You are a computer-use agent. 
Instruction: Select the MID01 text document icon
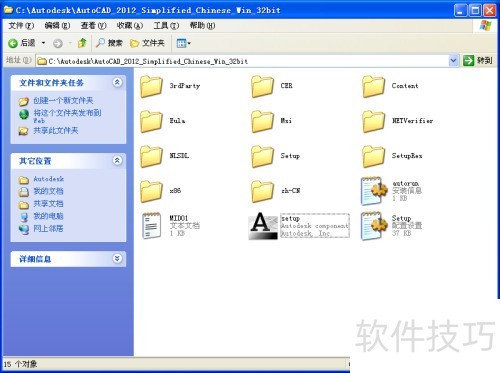(x=151, y=226)
